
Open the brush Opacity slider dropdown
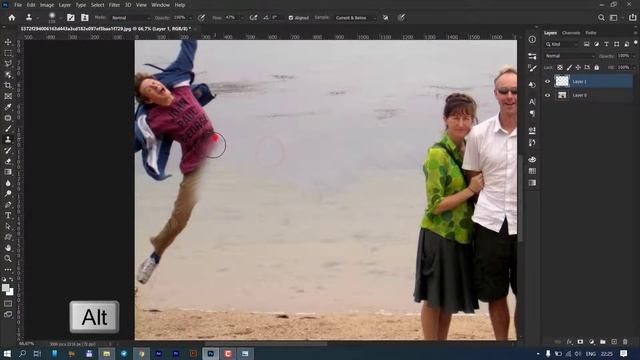tap(190, 18)
